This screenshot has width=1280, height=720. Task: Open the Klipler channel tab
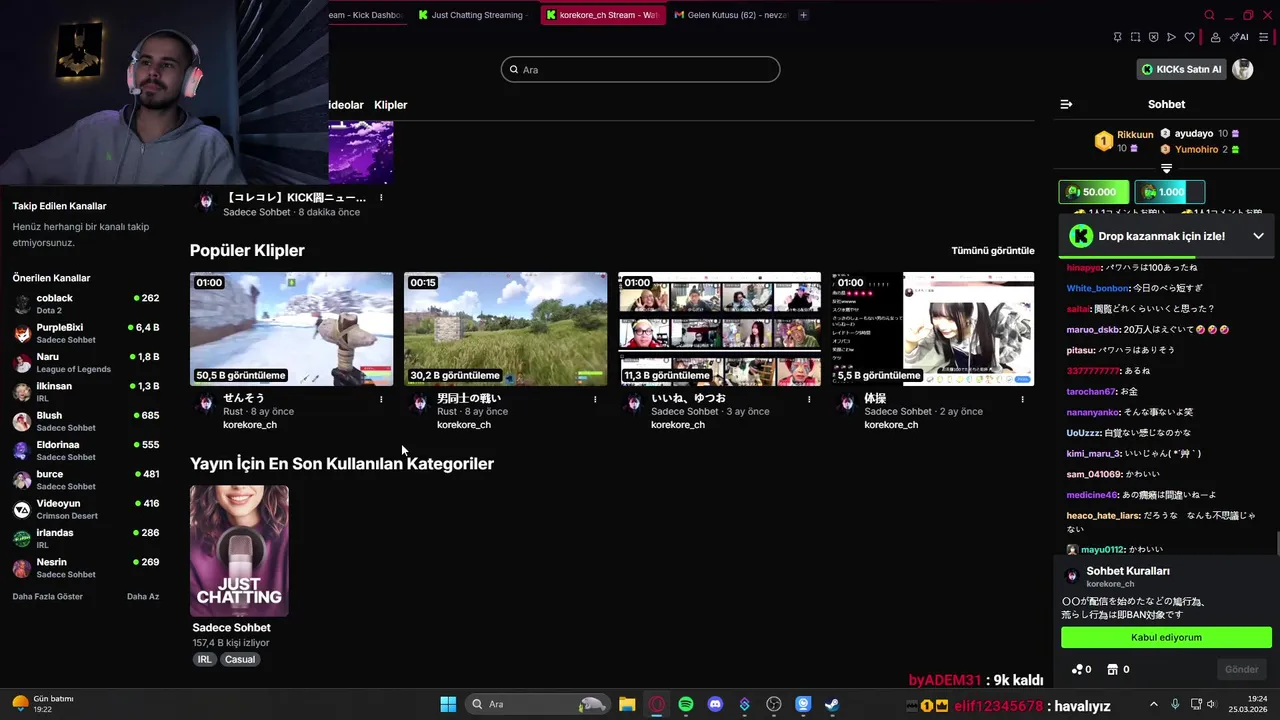click(x=391, y=105)
